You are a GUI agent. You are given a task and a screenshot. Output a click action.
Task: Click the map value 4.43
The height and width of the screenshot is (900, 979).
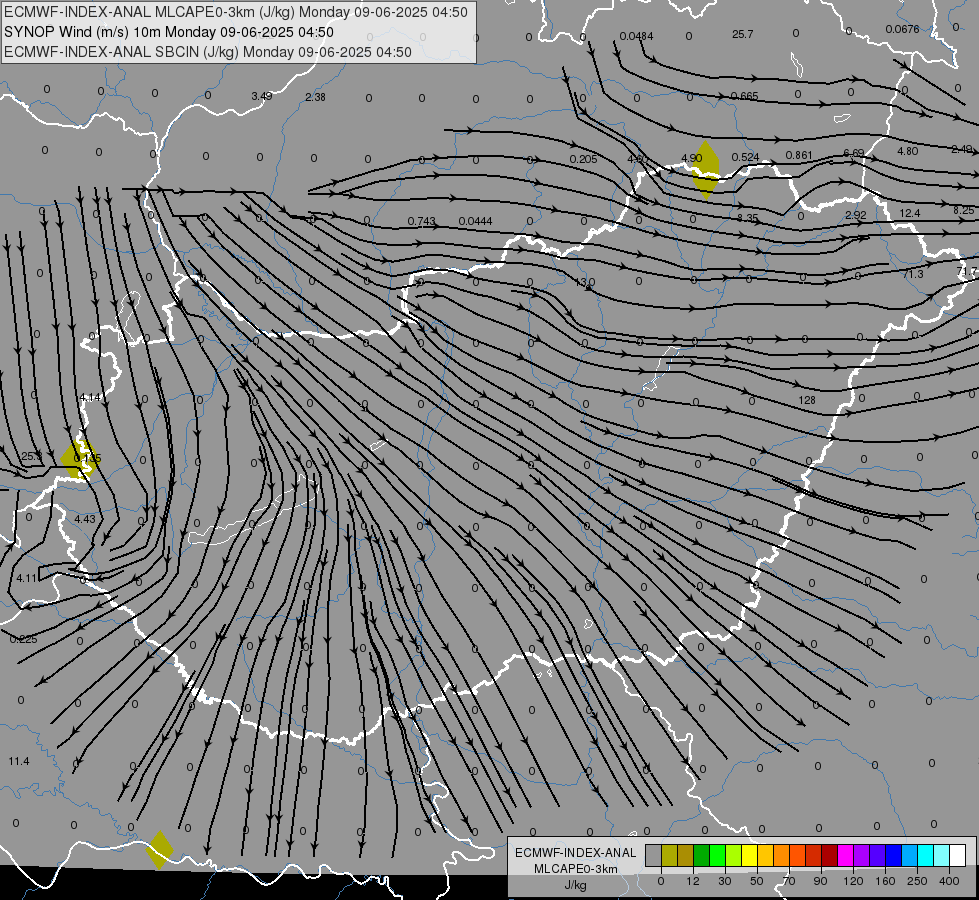[85, 519]
